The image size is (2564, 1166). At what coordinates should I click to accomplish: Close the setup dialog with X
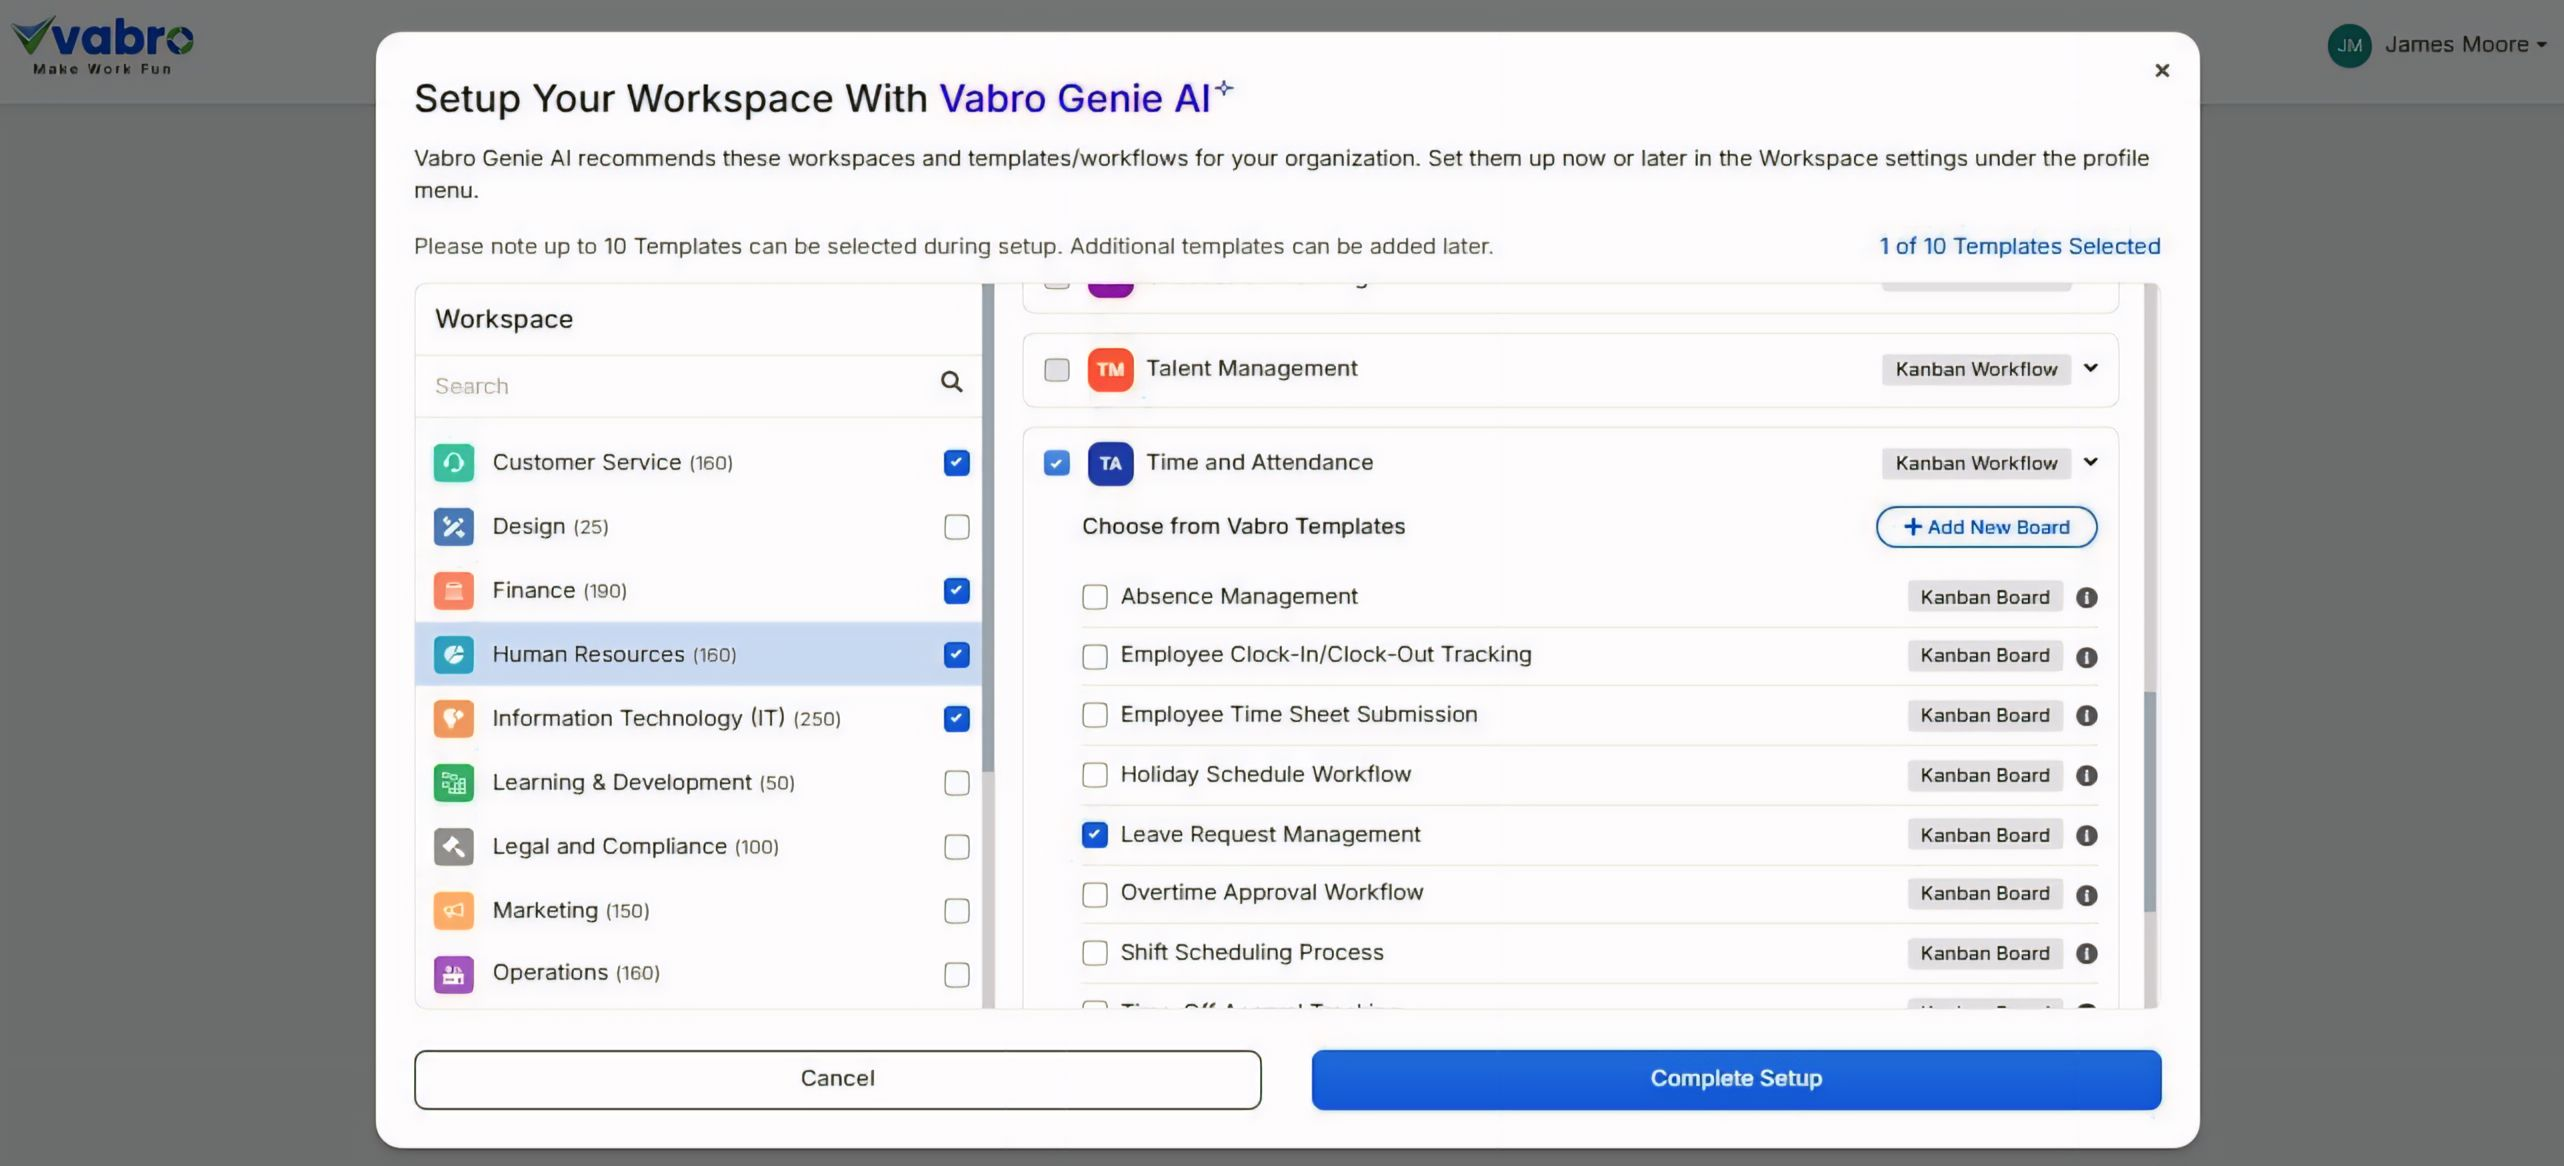[2162, 70]
